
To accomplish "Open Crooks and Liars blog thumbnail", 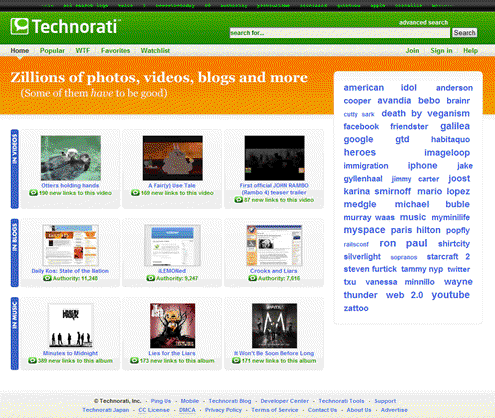I will (x=274, y=245).
